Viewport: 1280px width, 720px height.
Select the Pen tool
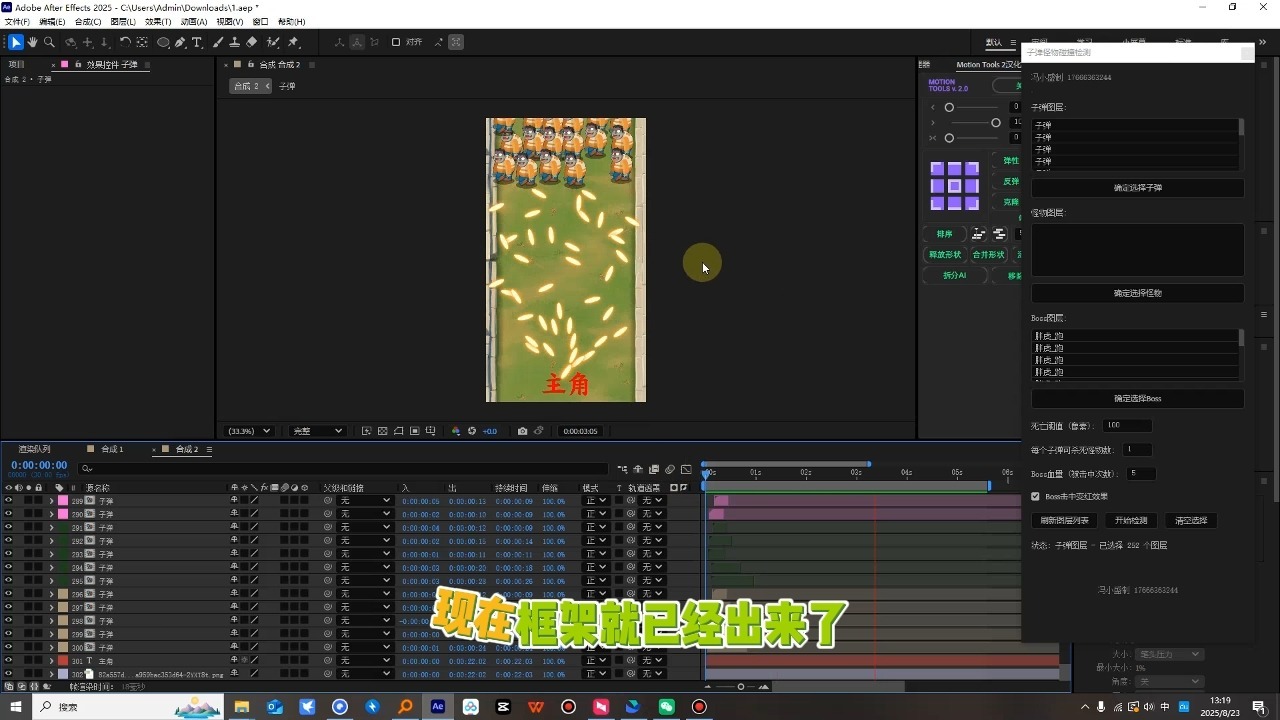coord(180,42)
